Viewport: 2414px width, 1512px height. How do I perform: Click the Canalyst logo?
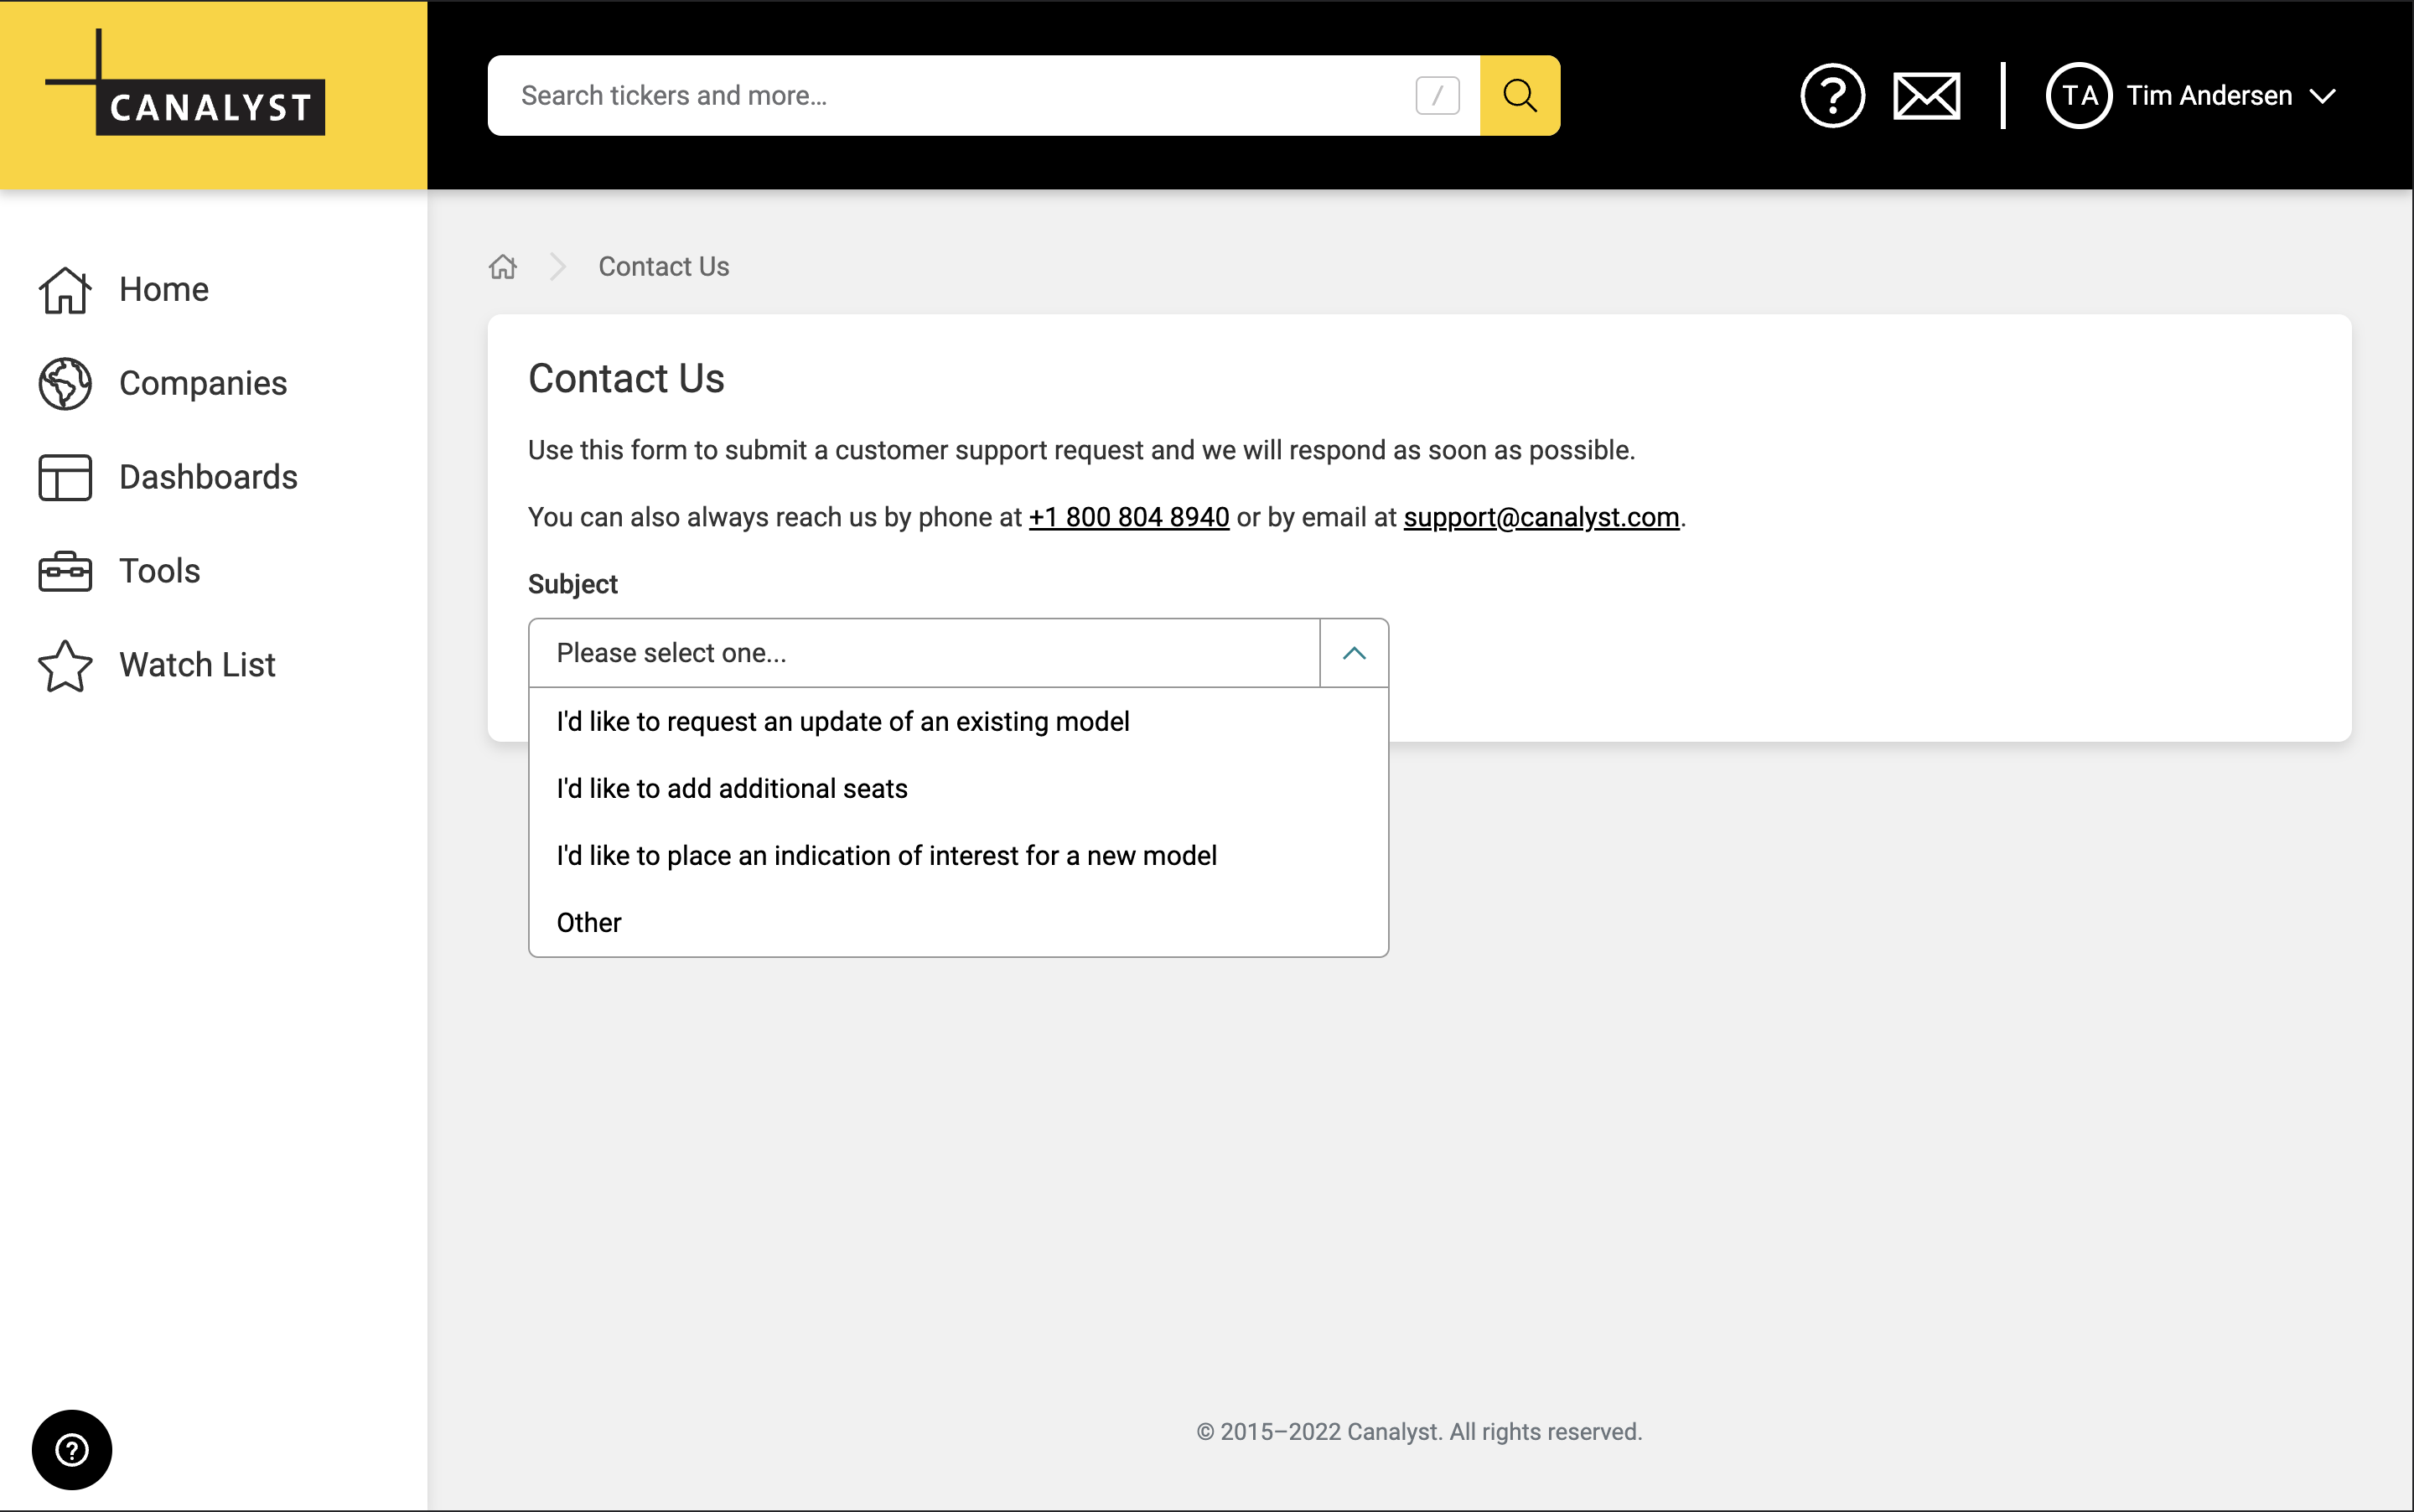[x=186, y=86]
